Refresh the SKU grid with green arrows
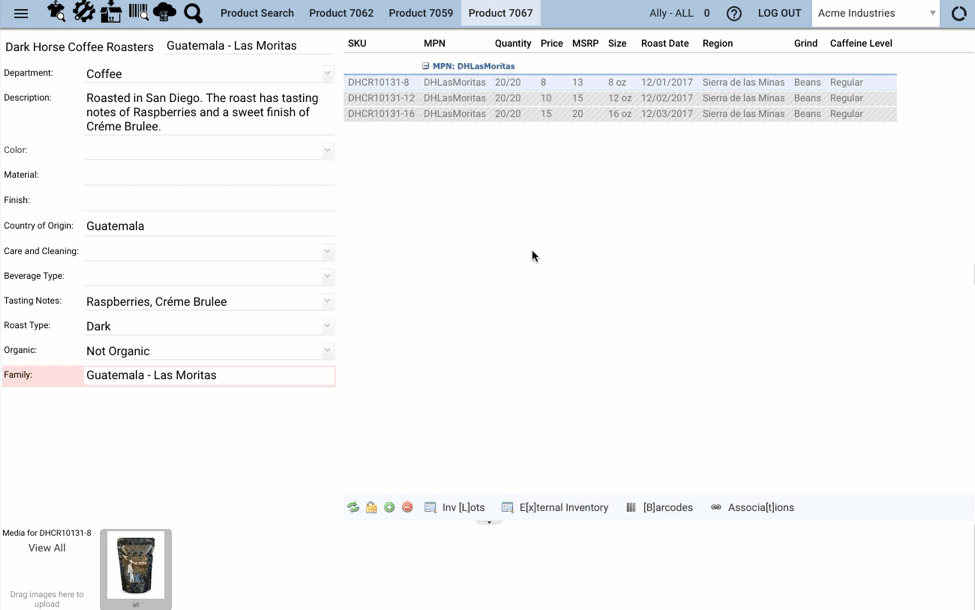975x610 pixels. (x=353, y=507)
